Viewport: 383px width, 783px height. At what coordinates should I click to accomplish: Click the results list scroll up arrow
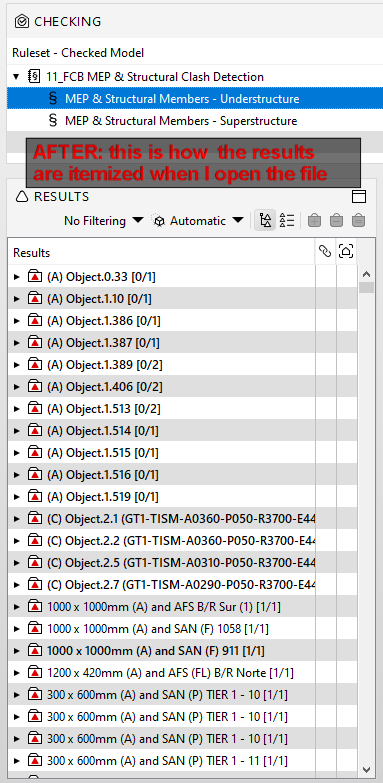tap(367, 274)
